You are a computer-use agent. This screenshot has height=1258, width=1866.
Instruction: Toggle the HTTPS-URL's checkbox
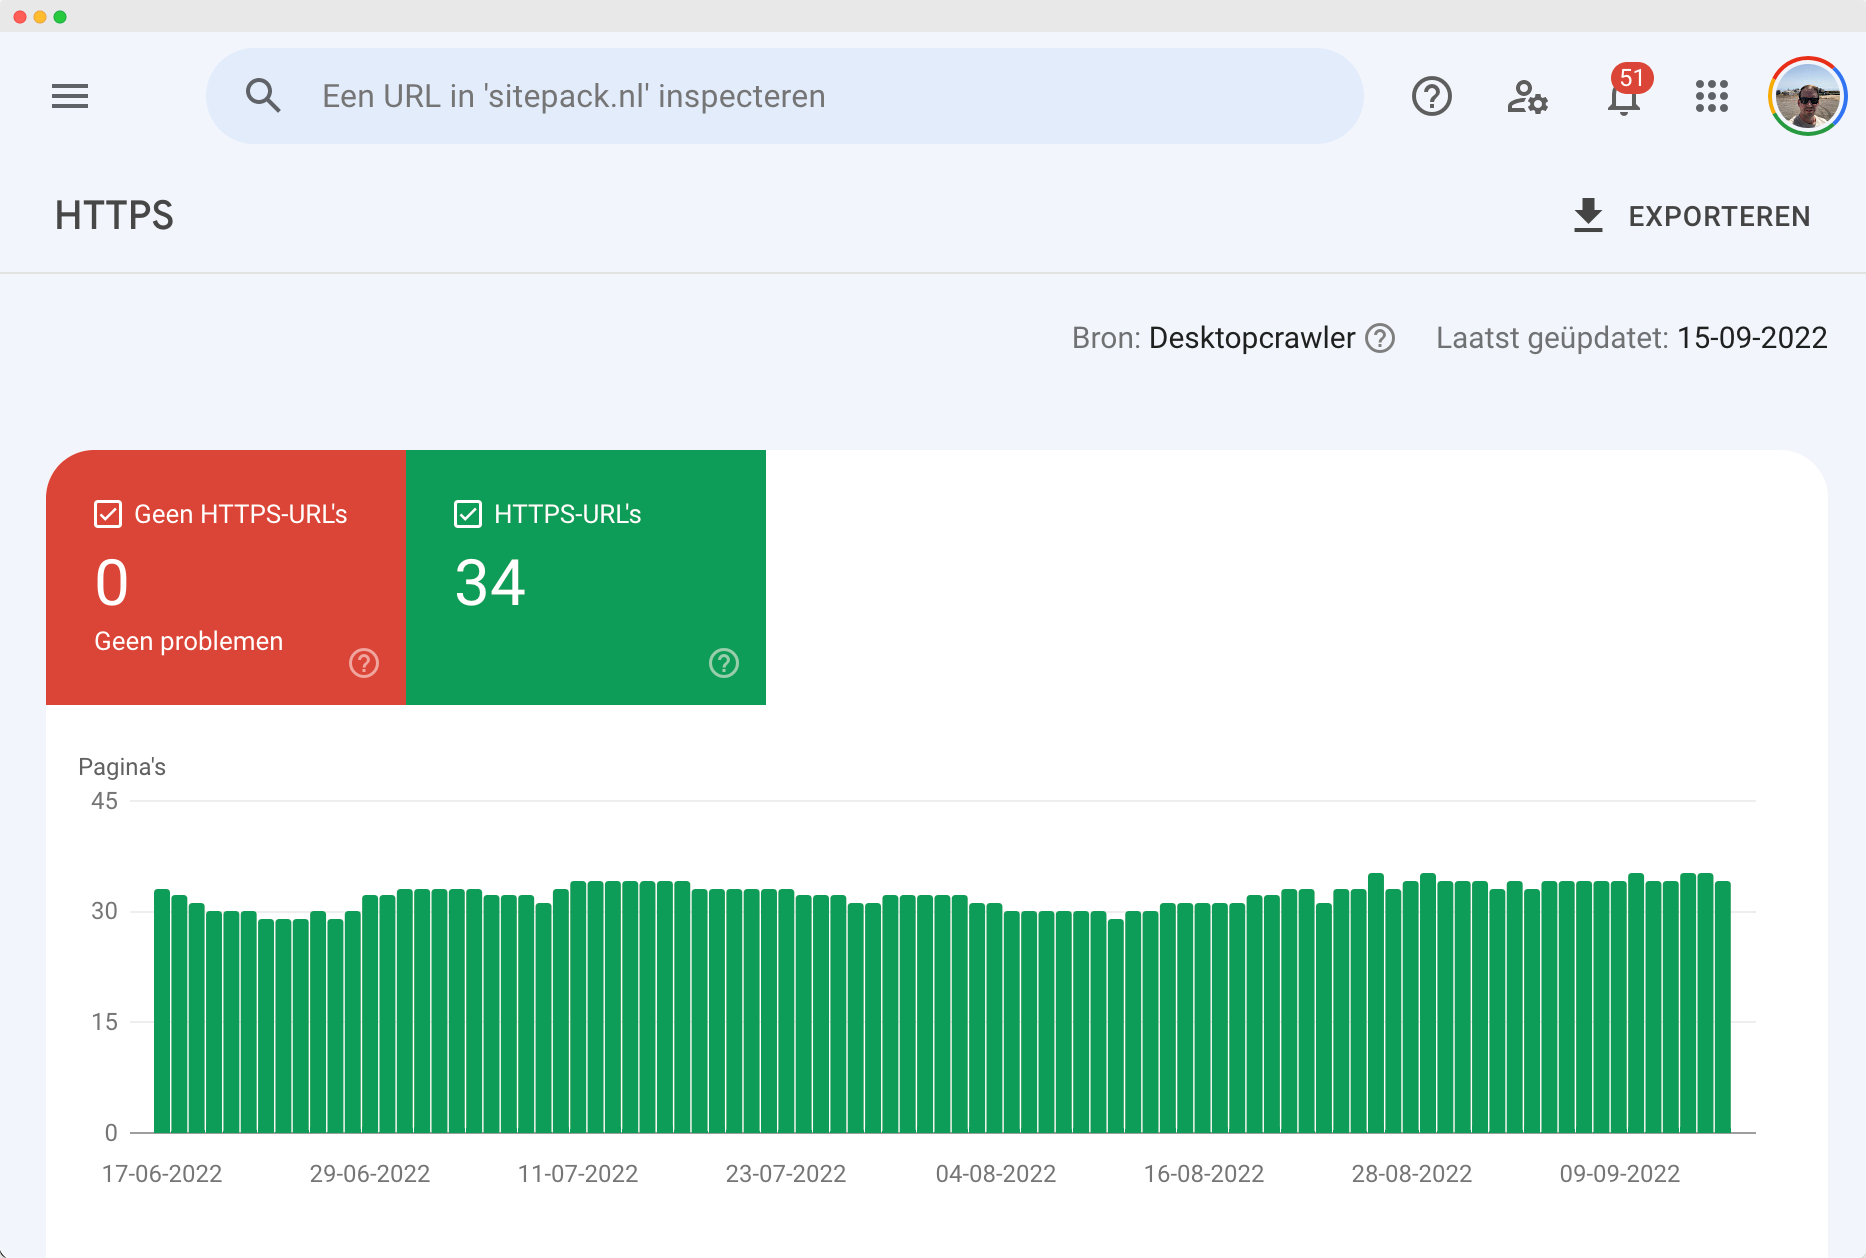[x=468, y=514]
